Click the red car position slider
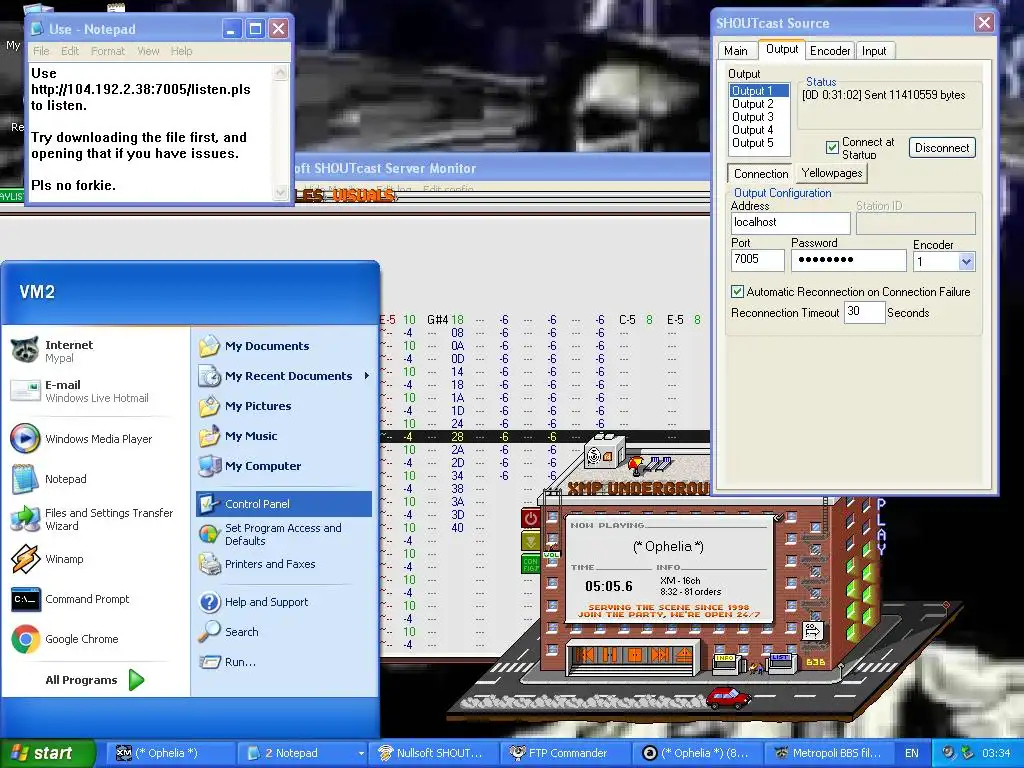The height and width of the screenshot is (768, 1024). [728, 697]
